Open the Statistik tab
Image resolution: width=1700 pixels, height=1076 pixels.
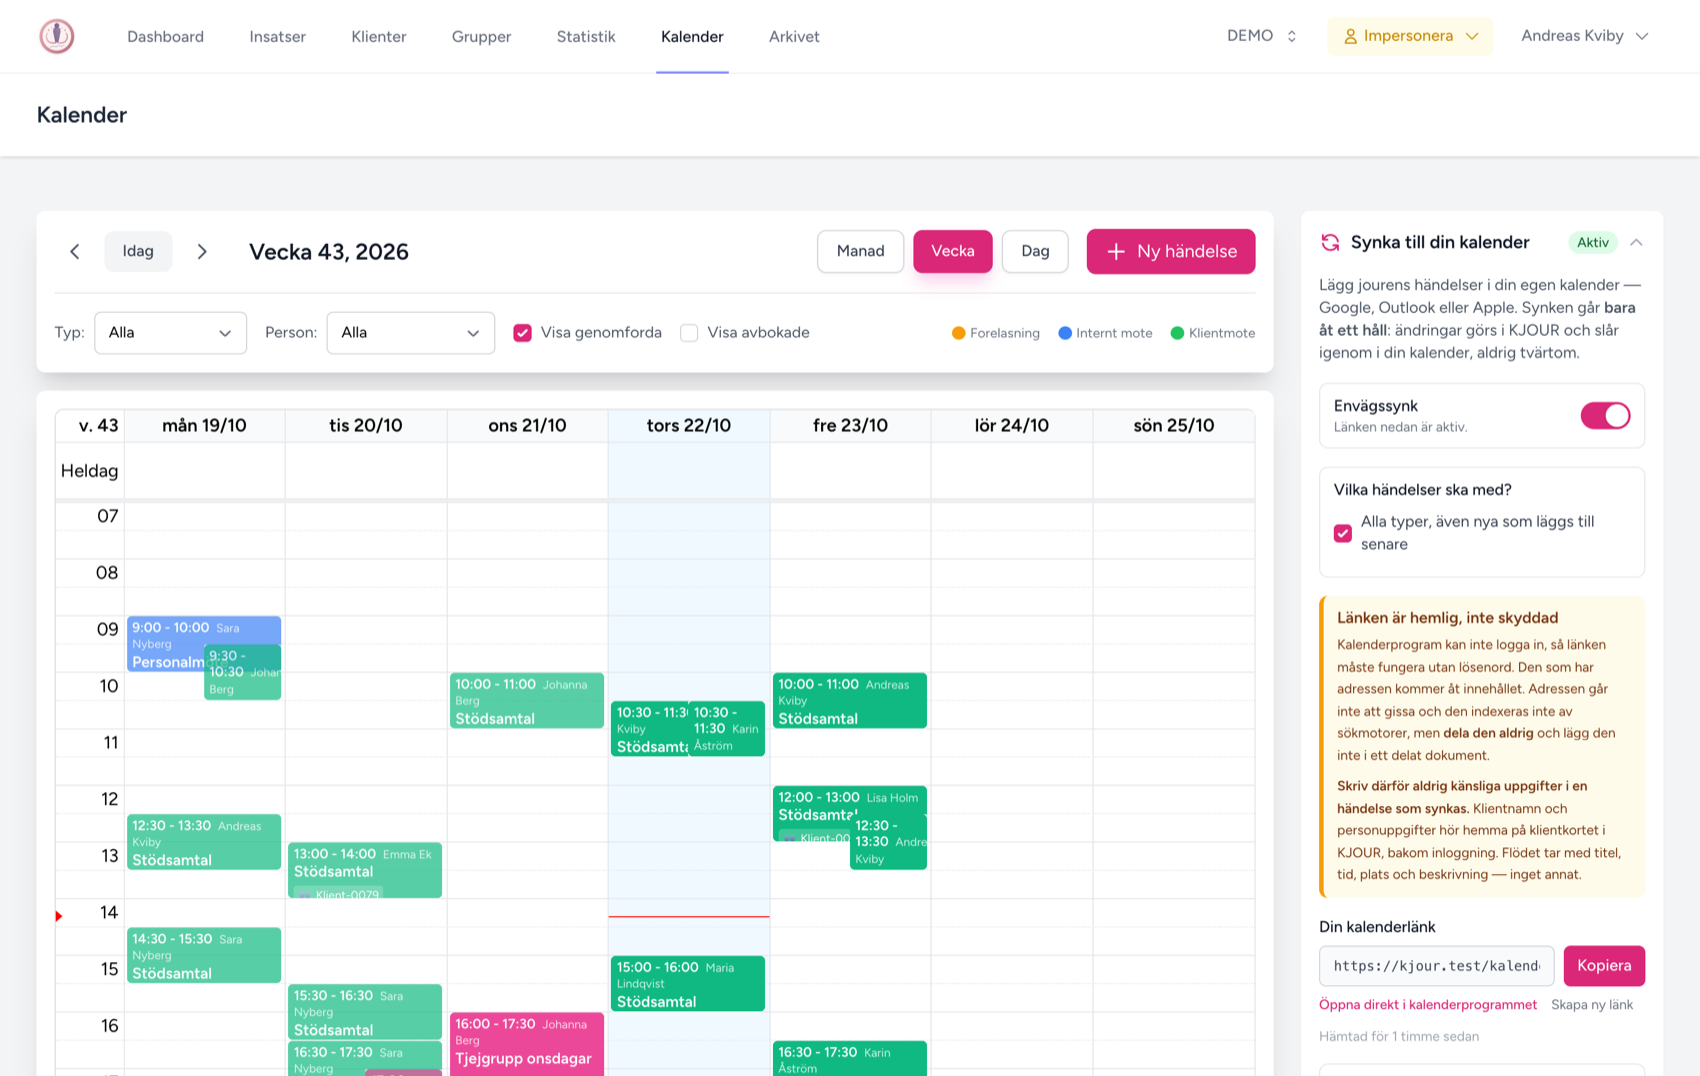(585, 36)
